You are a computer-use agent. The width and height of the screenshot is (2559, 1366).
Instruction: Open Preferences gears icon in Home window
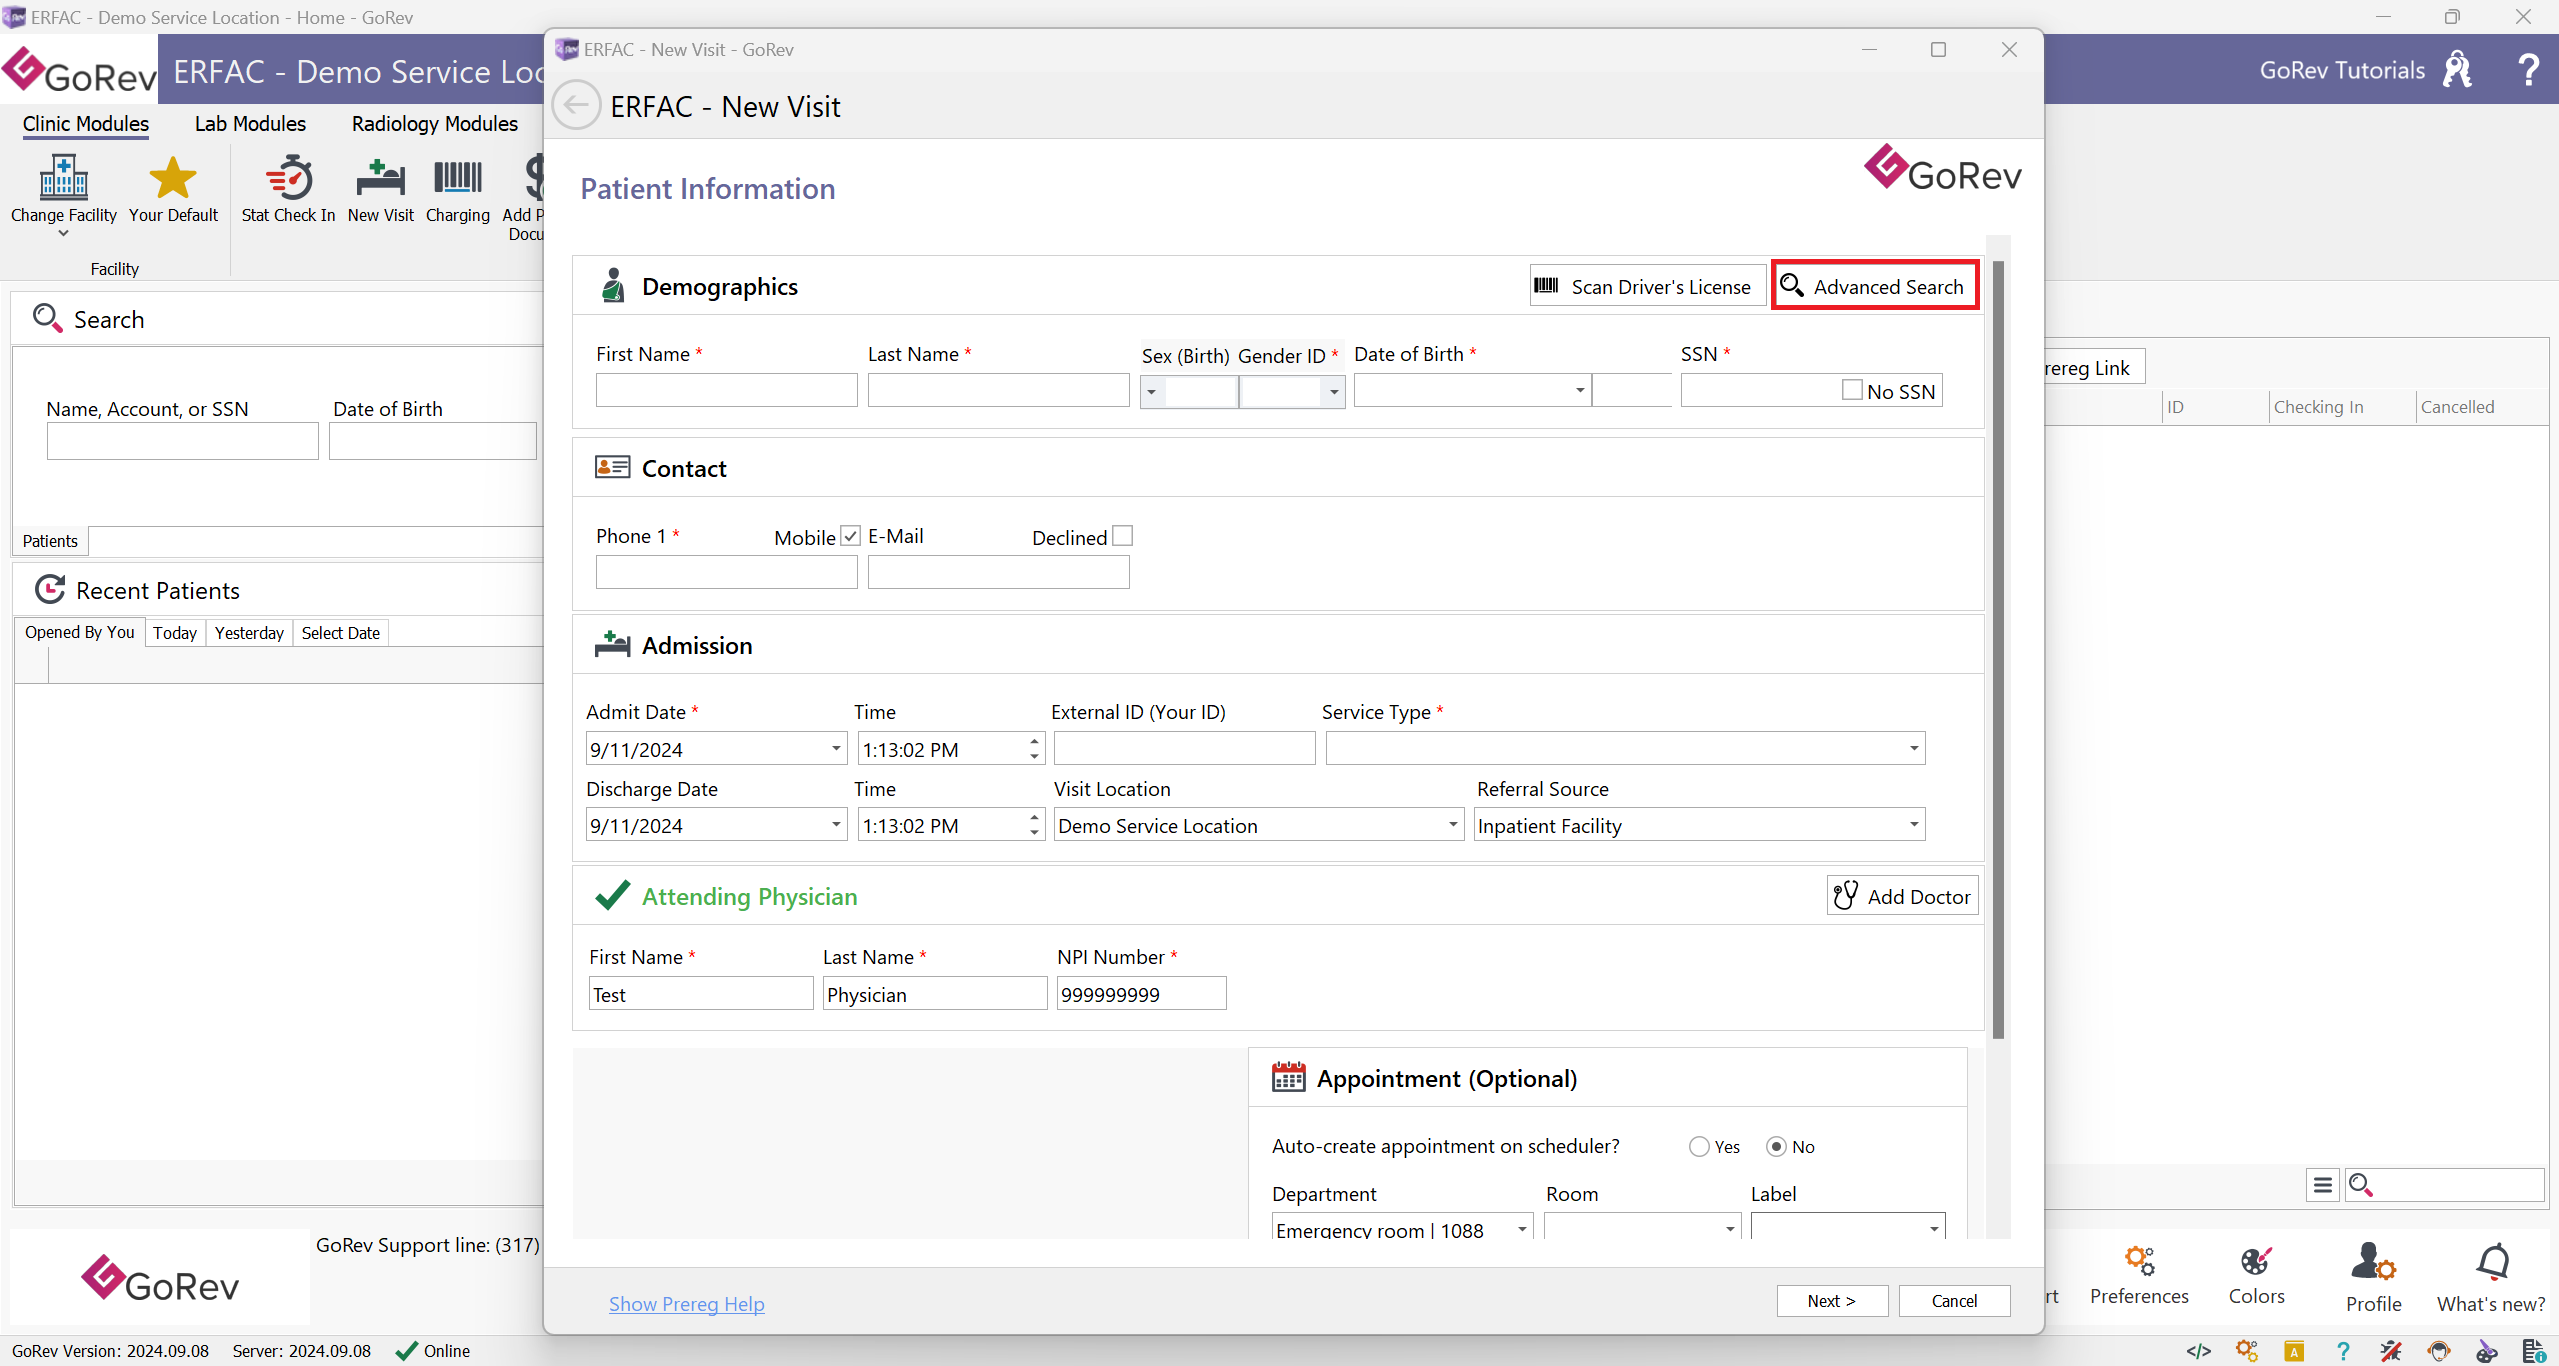[2139, 1261]
